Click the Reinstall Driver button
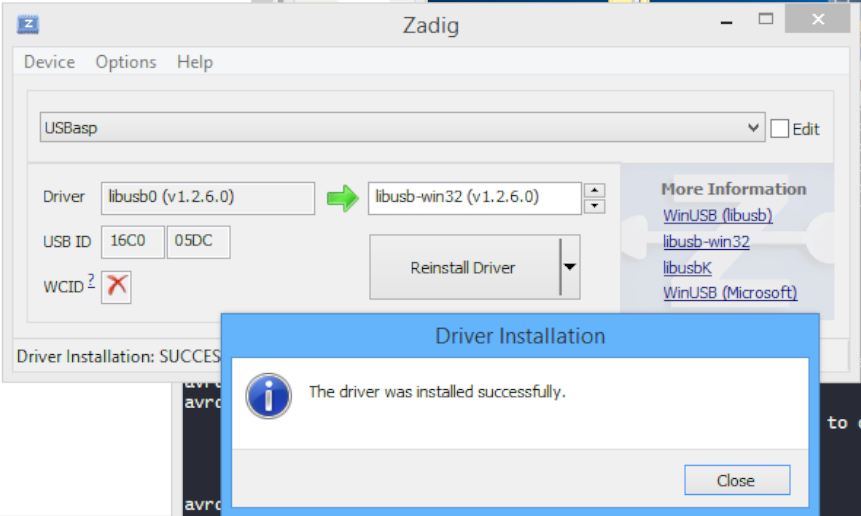This screenshot has width=861, height=516. [465, 267]
